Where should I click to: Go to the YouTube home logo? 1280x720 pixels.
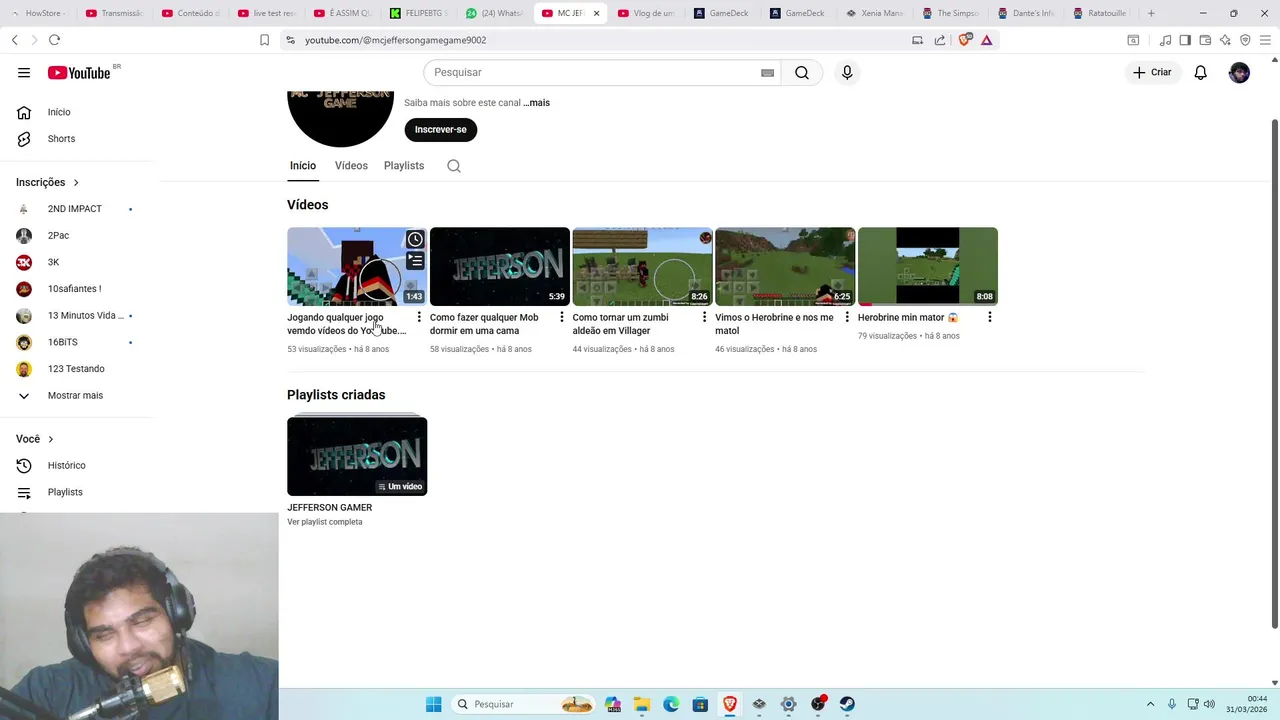point(78,73)
